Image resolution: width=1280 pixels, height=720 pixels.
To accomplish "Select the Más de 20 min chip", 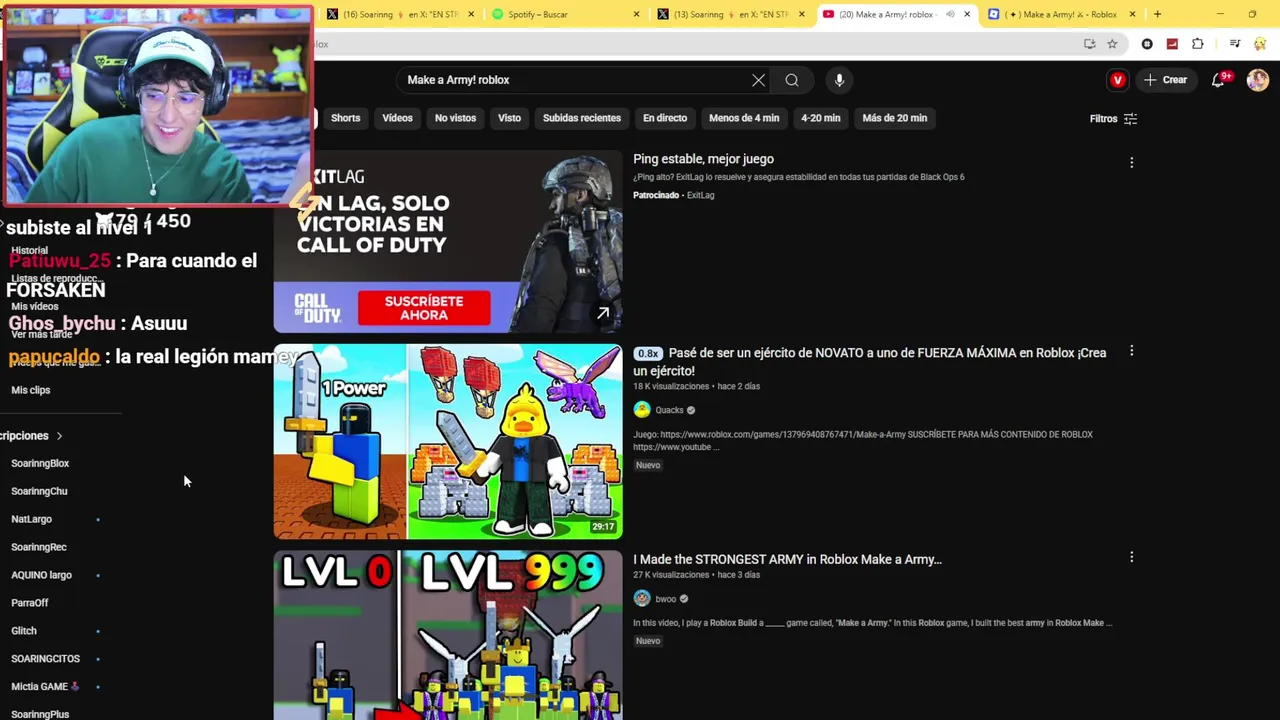I will click(x=895, y=118).
